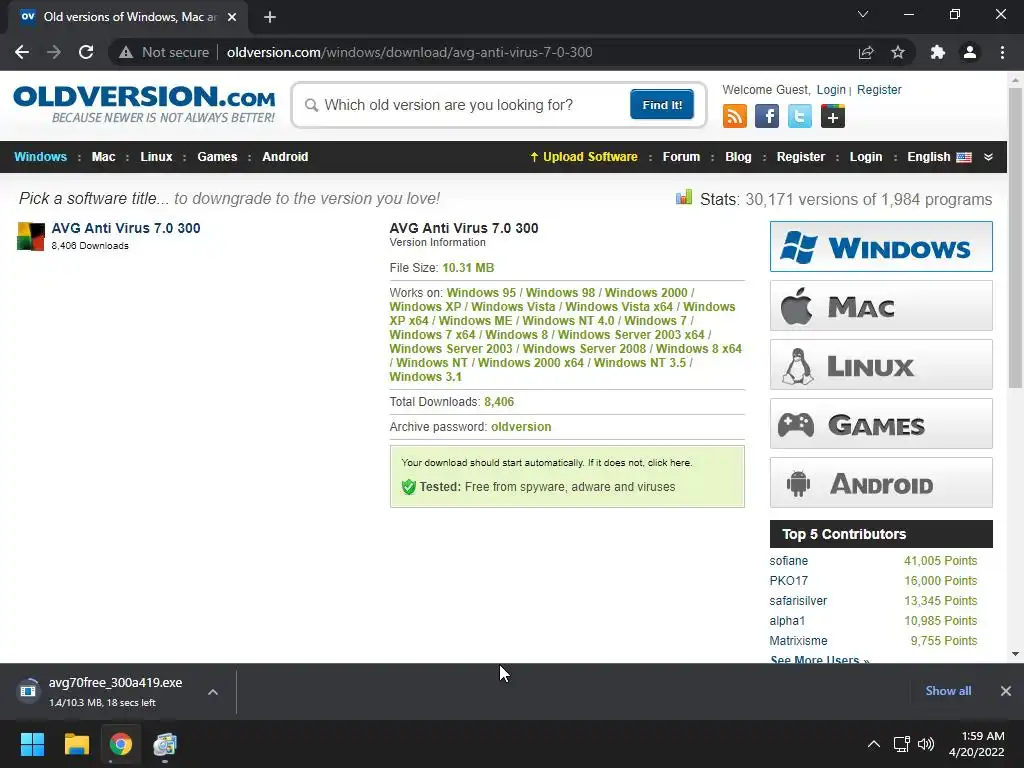Open Linux menu in navigation bar
This screenshot has width=1024, height=768.
tap(156, 157)
